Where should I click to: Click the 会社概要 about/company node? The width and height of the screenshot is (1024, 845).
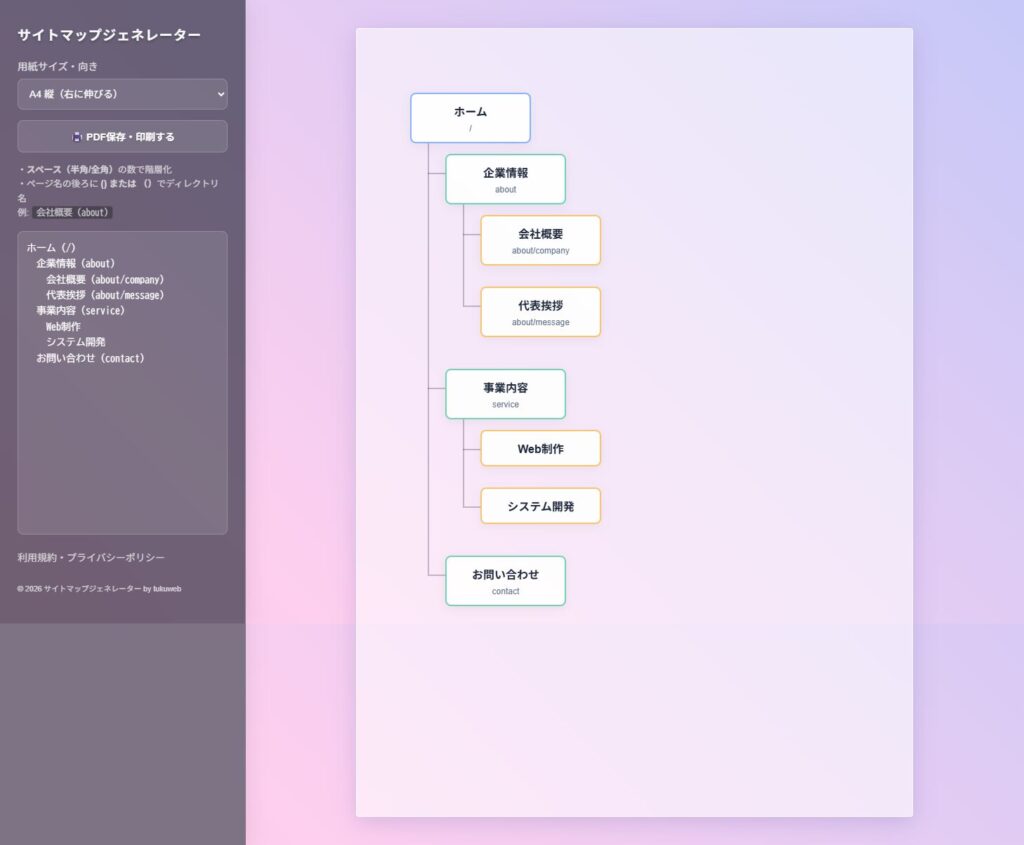[x=540, y=240]
